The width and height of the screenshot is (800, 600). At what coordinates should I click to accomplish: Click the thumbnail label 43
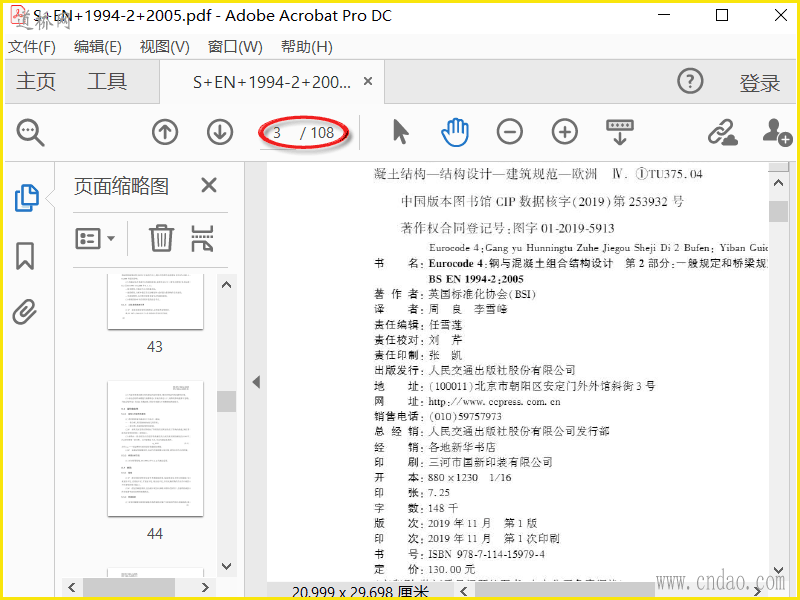(x=155, y=347)
